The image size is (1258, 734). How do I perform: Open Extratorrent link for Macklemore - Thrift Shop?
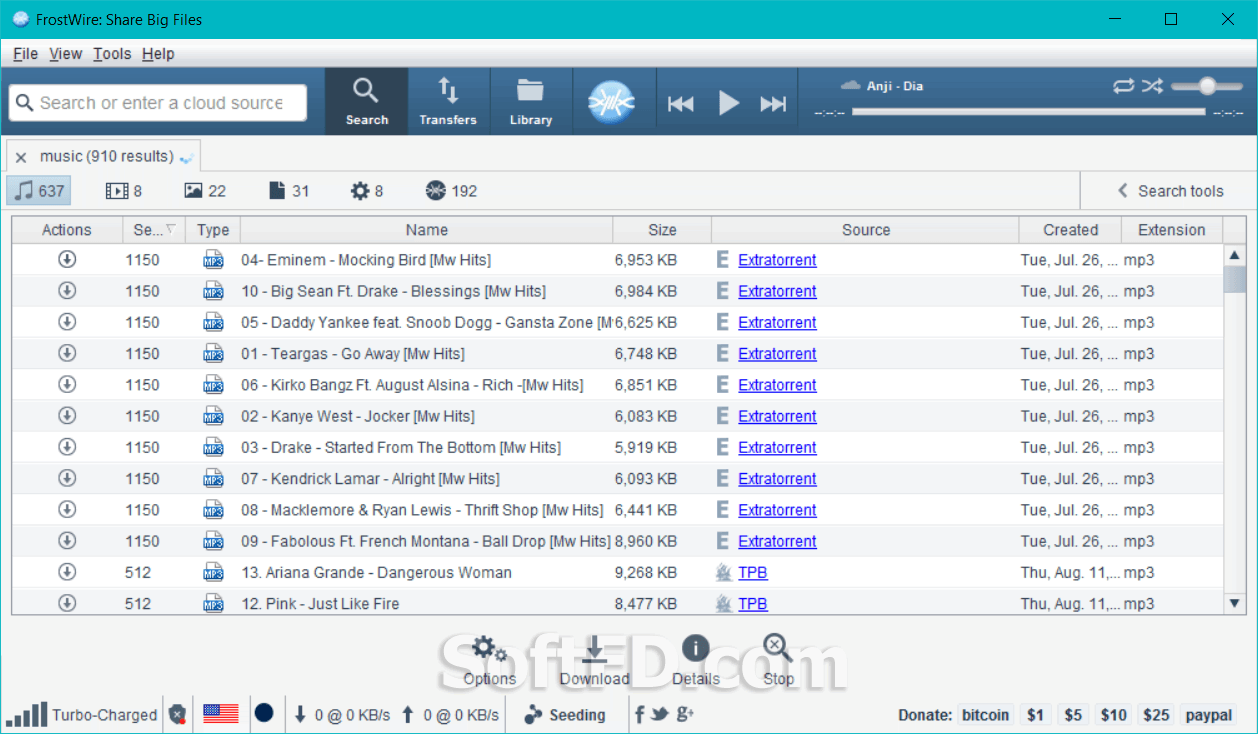point(777,510)
